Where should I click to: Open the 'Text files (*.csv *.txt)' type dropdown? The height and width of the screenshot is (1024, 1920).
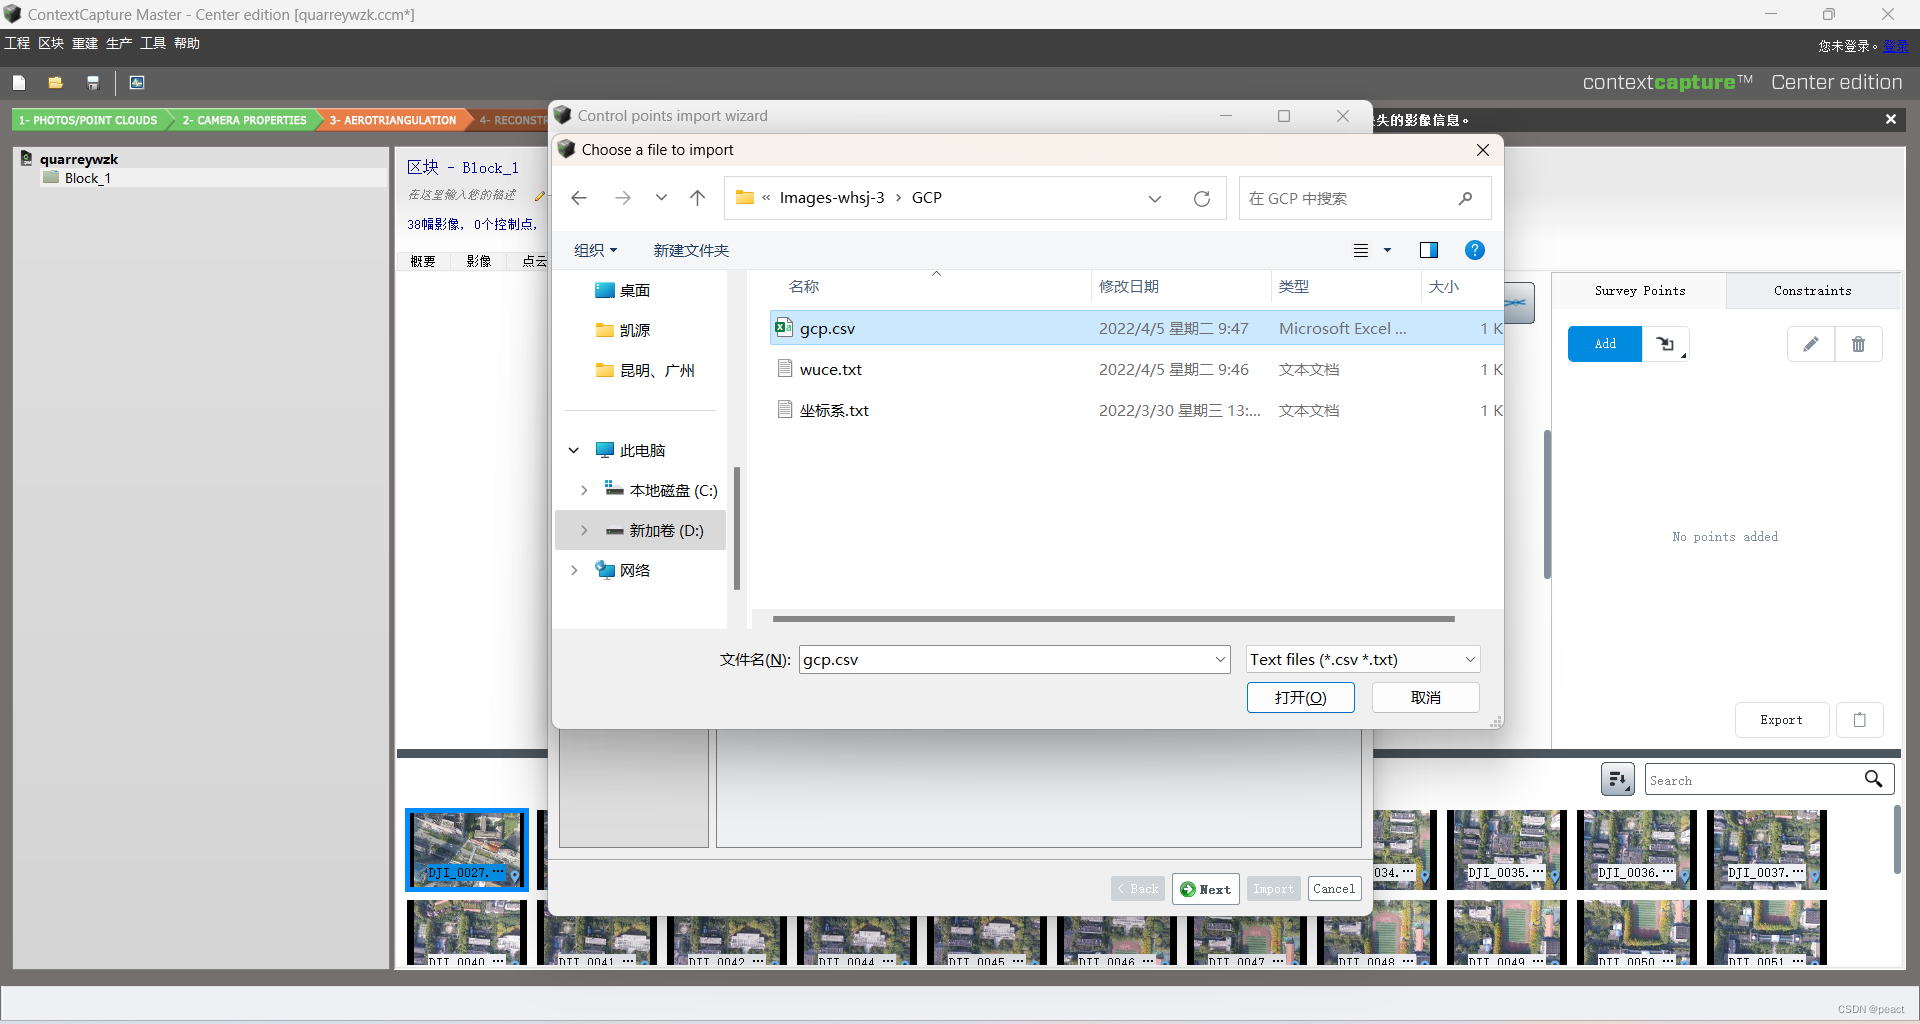point(1468,659)
